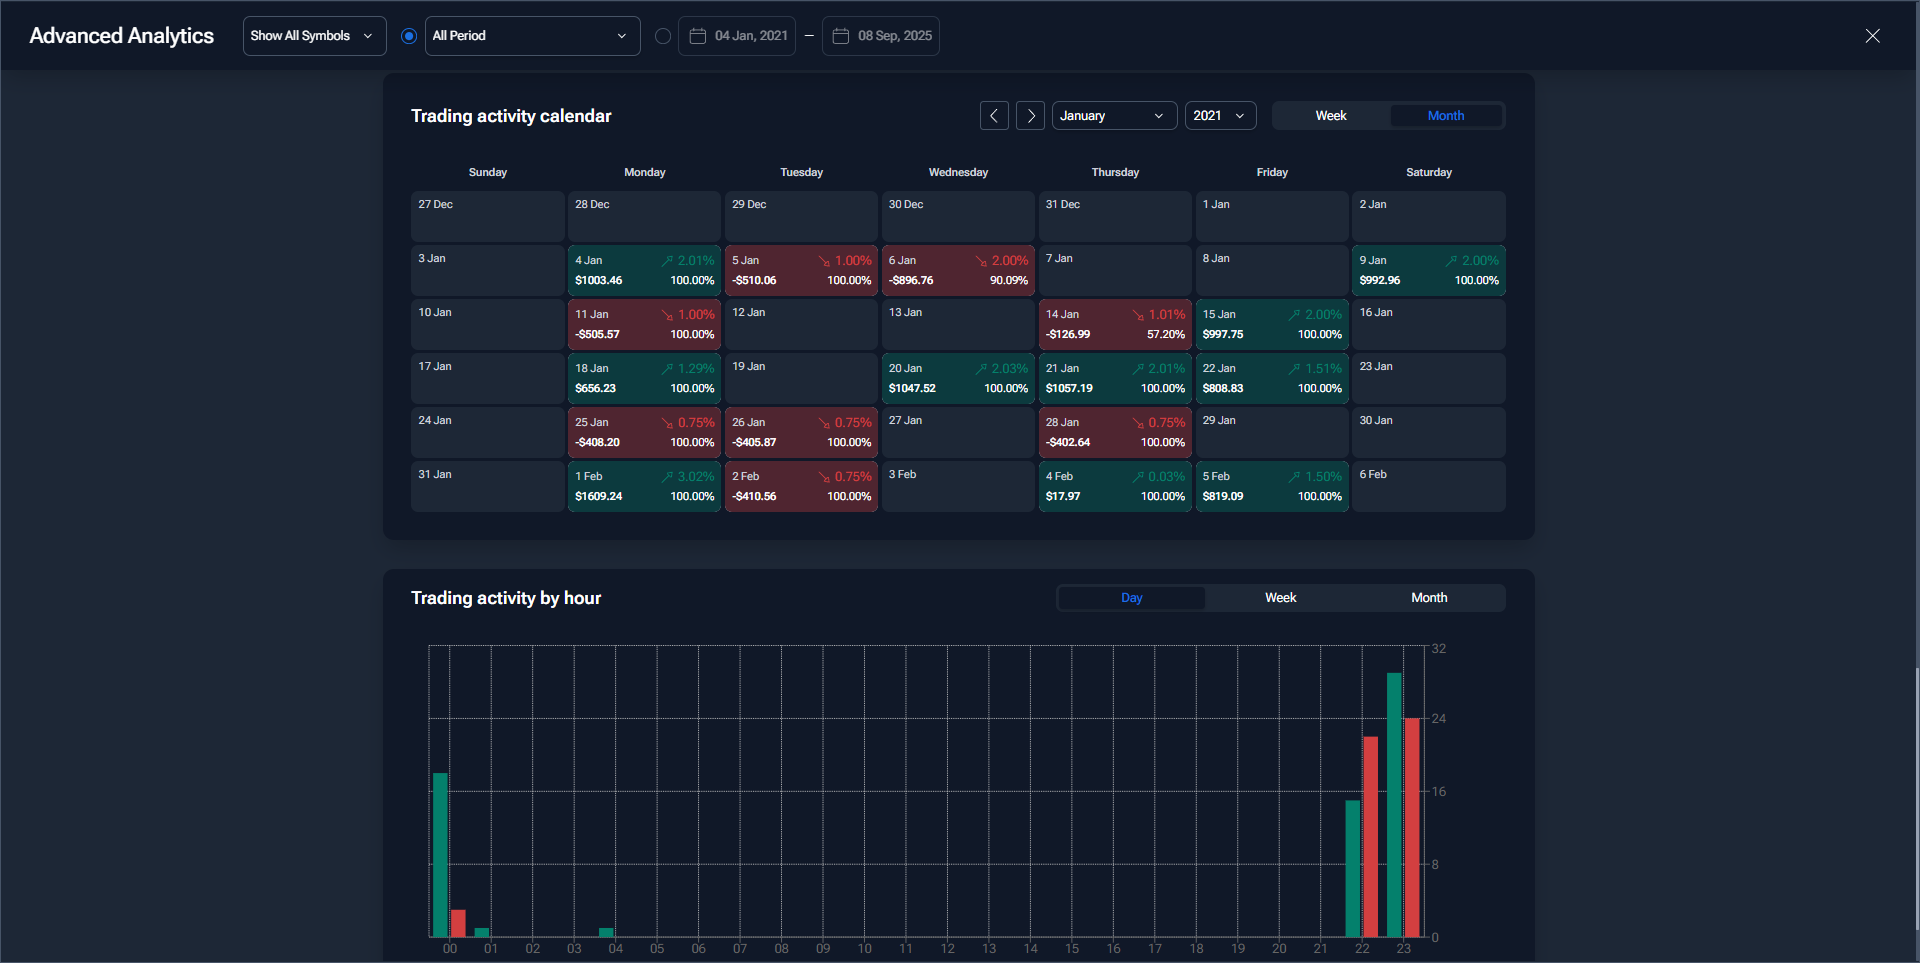Click the start date calendar icon
The width and height of the screenshot is (1920, 963).
pos(698,36)
